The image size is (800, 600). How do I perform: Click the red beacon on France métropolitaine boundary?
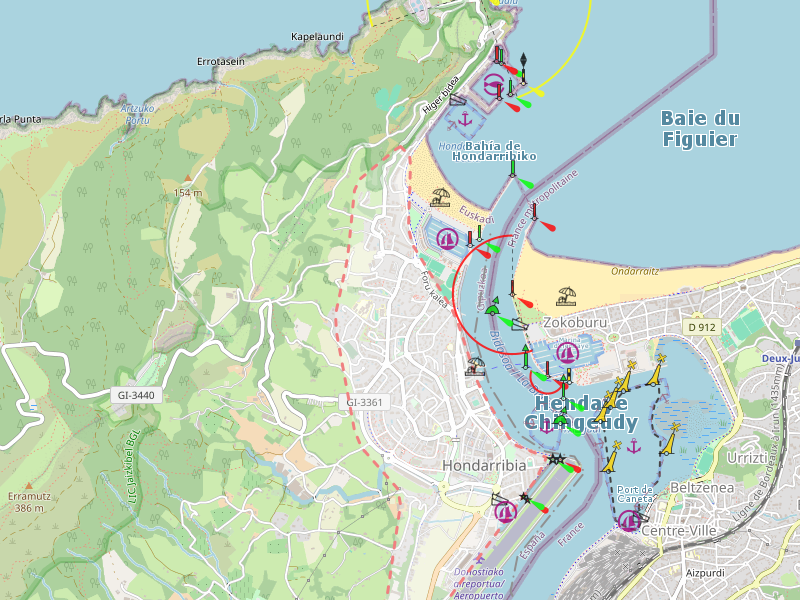[x=535, y=211]
